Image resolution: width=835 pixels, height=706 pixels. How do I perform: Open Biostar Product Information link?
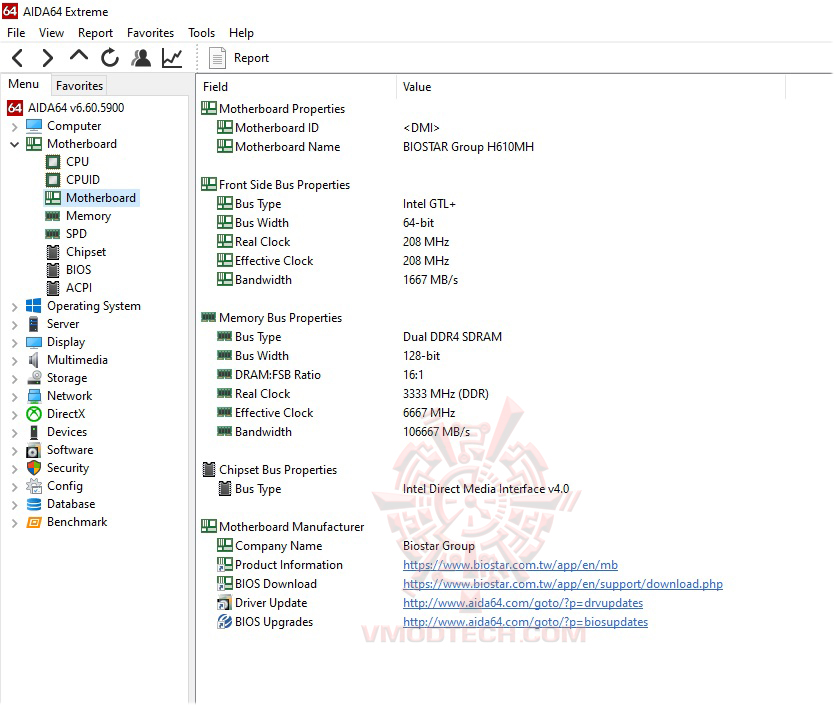click(x=510, y=565)
